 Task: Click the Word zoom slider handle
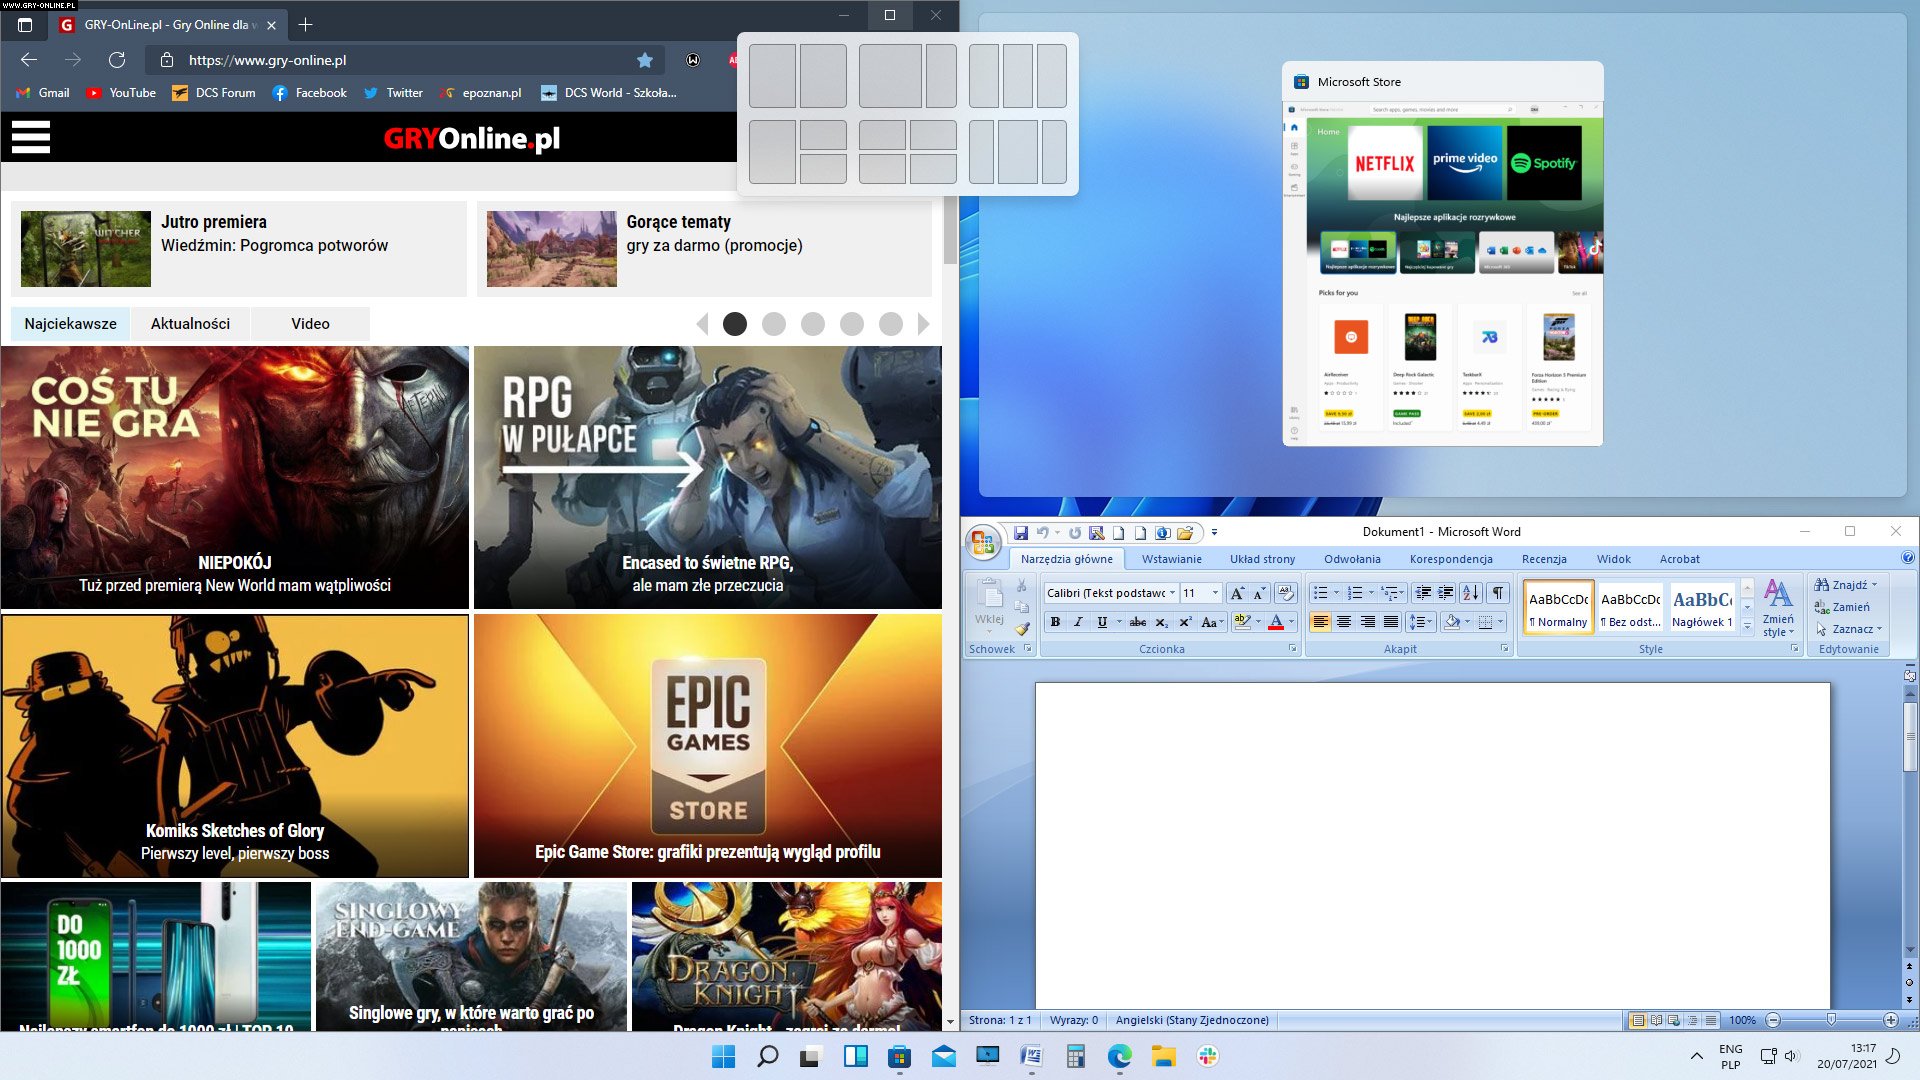(x=1831, y=1020)
